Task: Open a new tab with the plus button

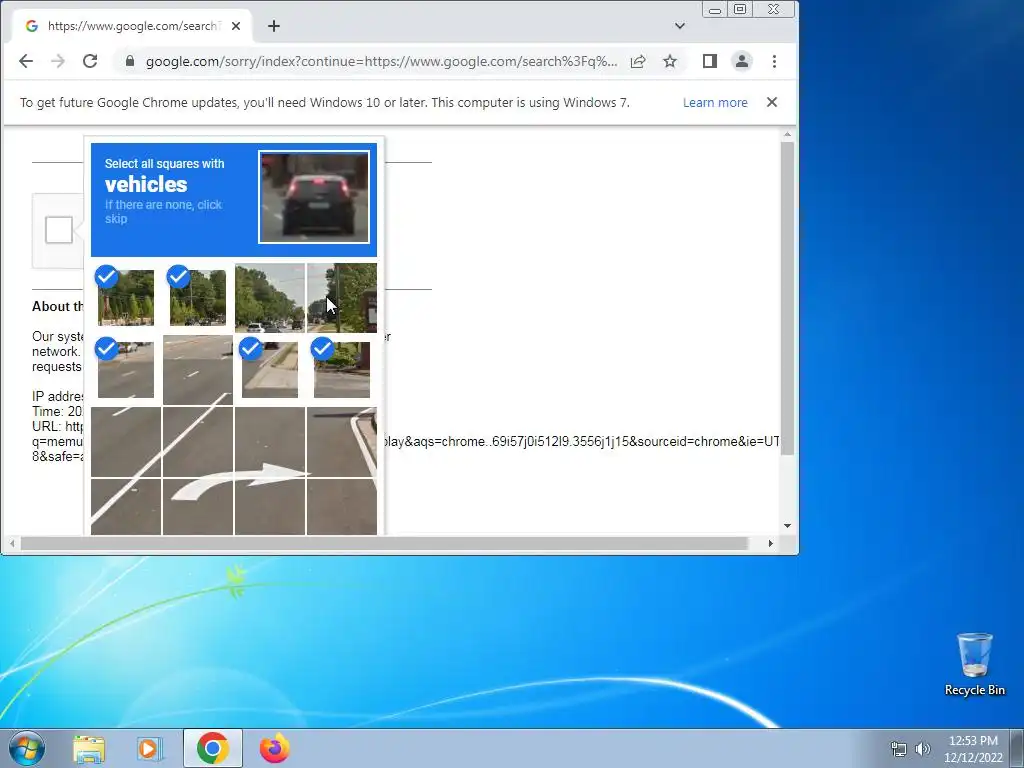Action: click(274, 26)
